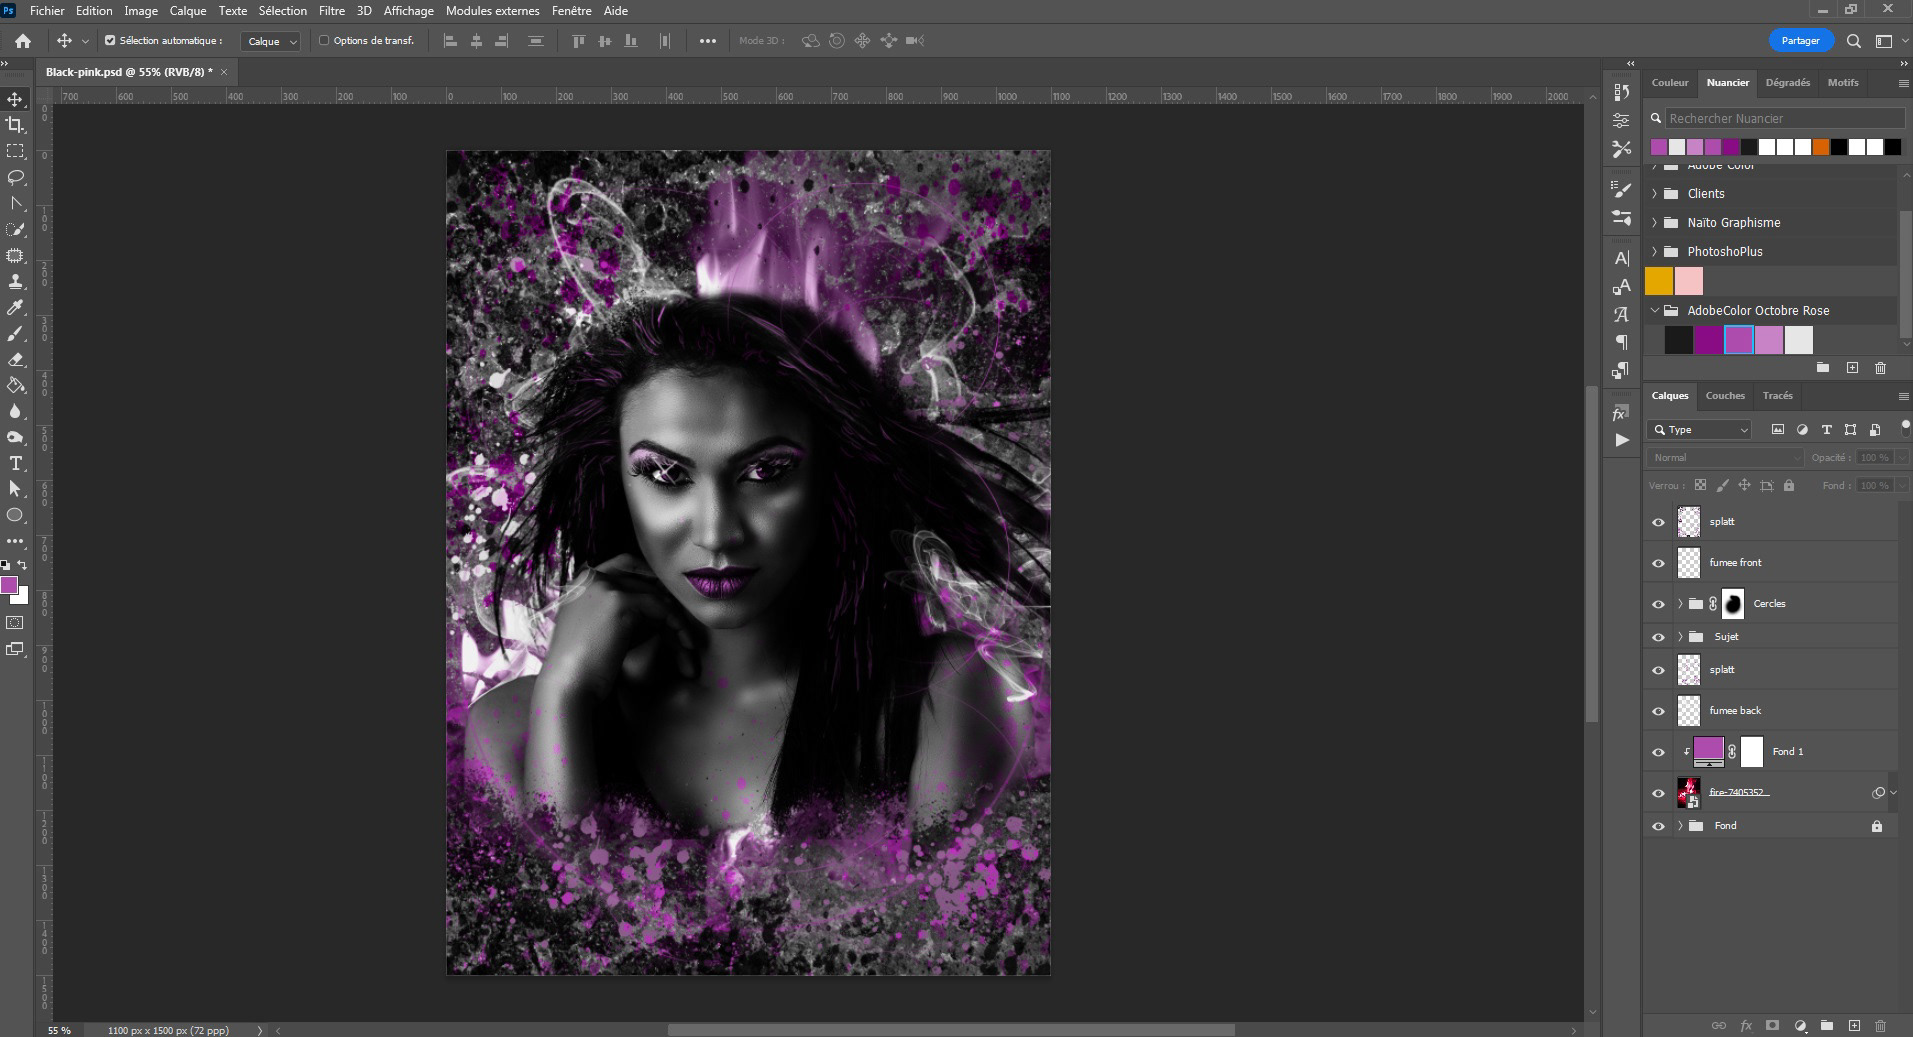Hide the Sujet group
The width and height of the screenshot is (1913, 1037).
[1658, 637]
